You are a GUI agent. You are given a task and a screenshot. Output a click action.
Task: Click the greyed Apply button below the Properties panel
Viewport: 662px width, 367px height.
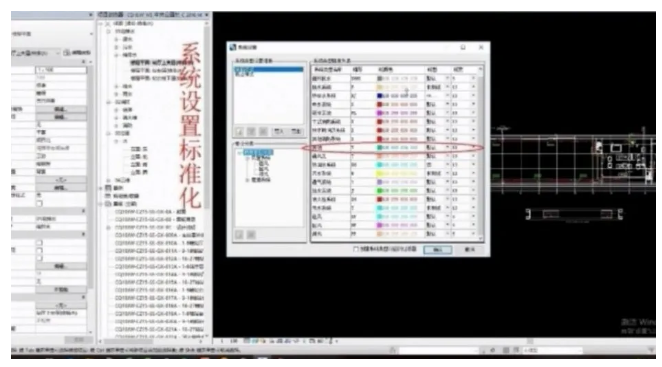[79, 340]
